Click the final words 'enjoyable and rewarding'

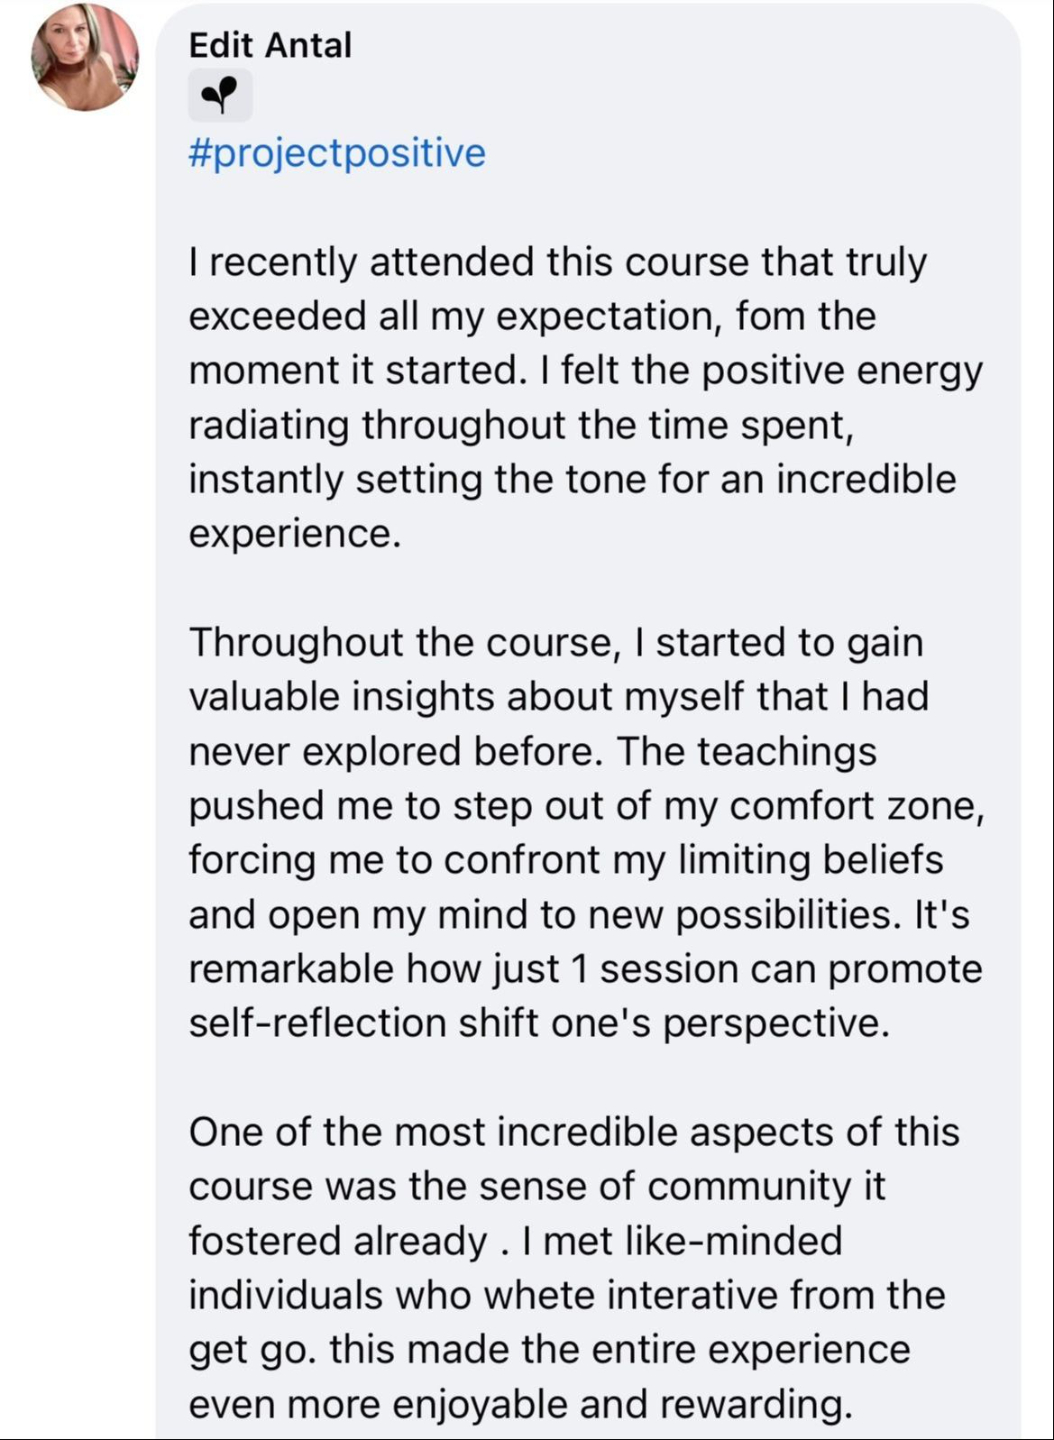tap(620, 1404)
